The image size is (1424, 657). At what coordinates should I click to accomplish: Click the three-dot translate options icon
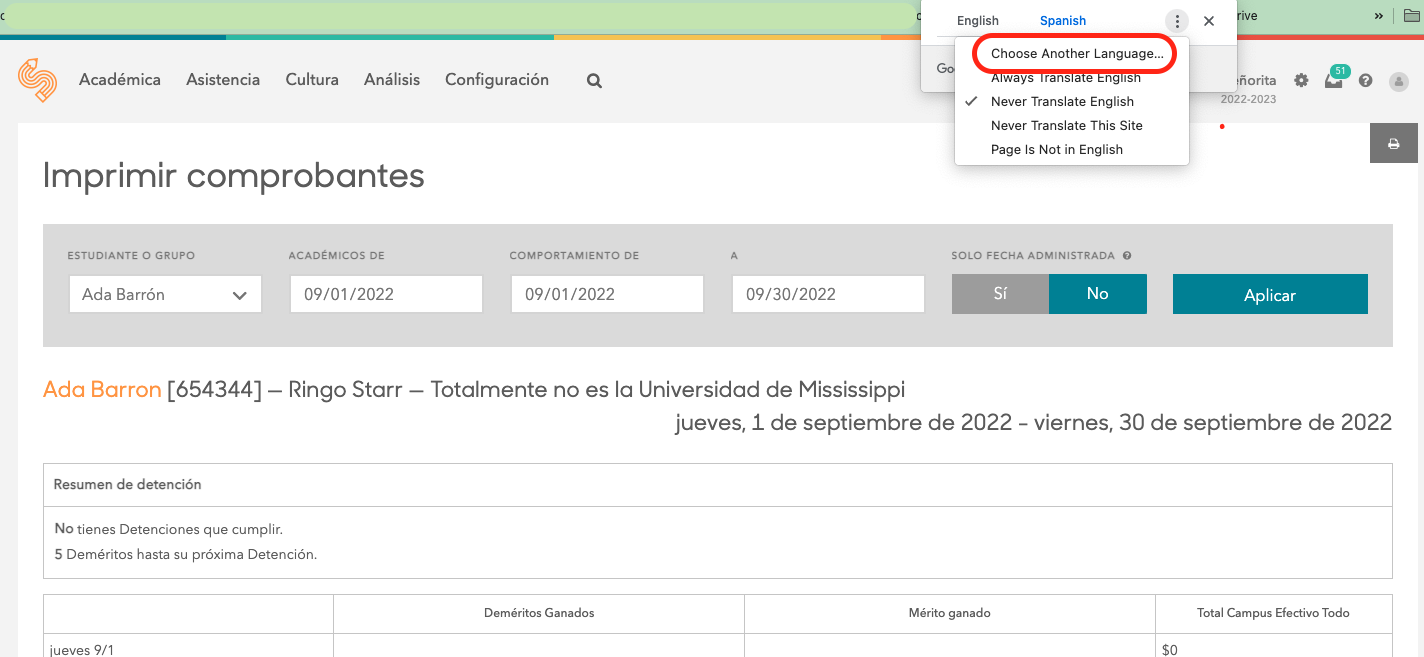(x=1177, y=21)
